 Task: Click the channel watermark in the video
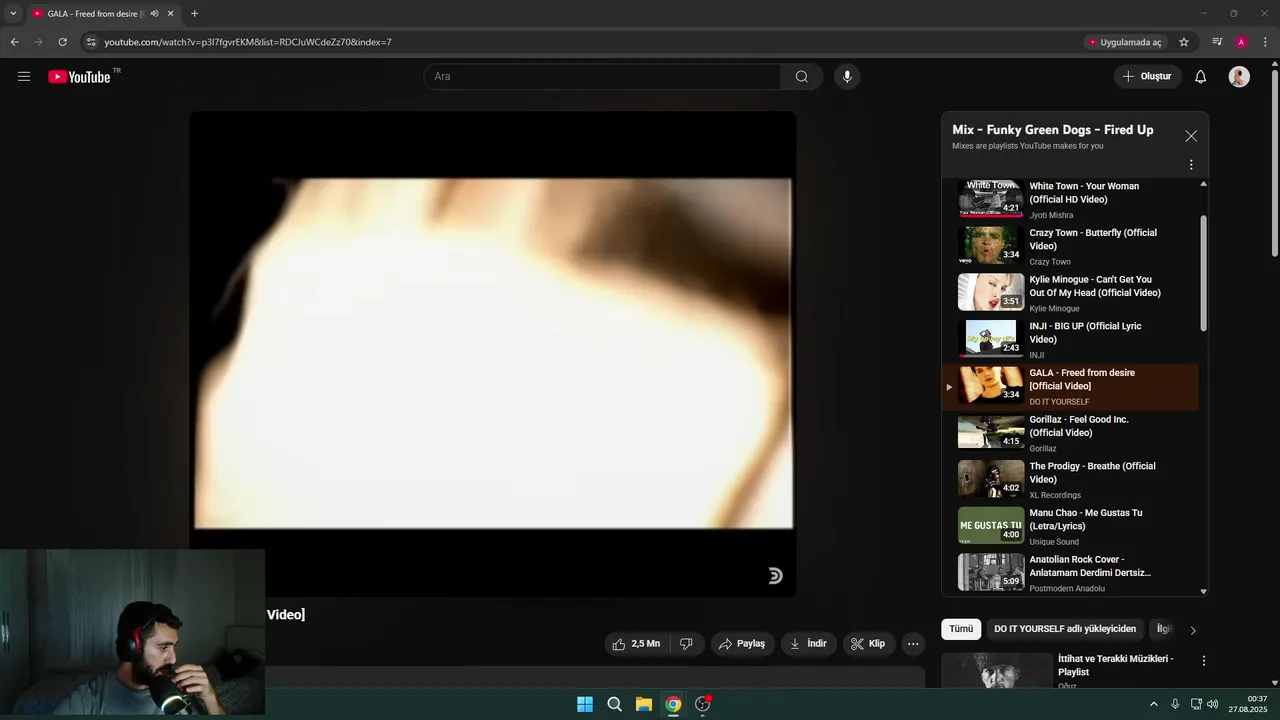775,576
